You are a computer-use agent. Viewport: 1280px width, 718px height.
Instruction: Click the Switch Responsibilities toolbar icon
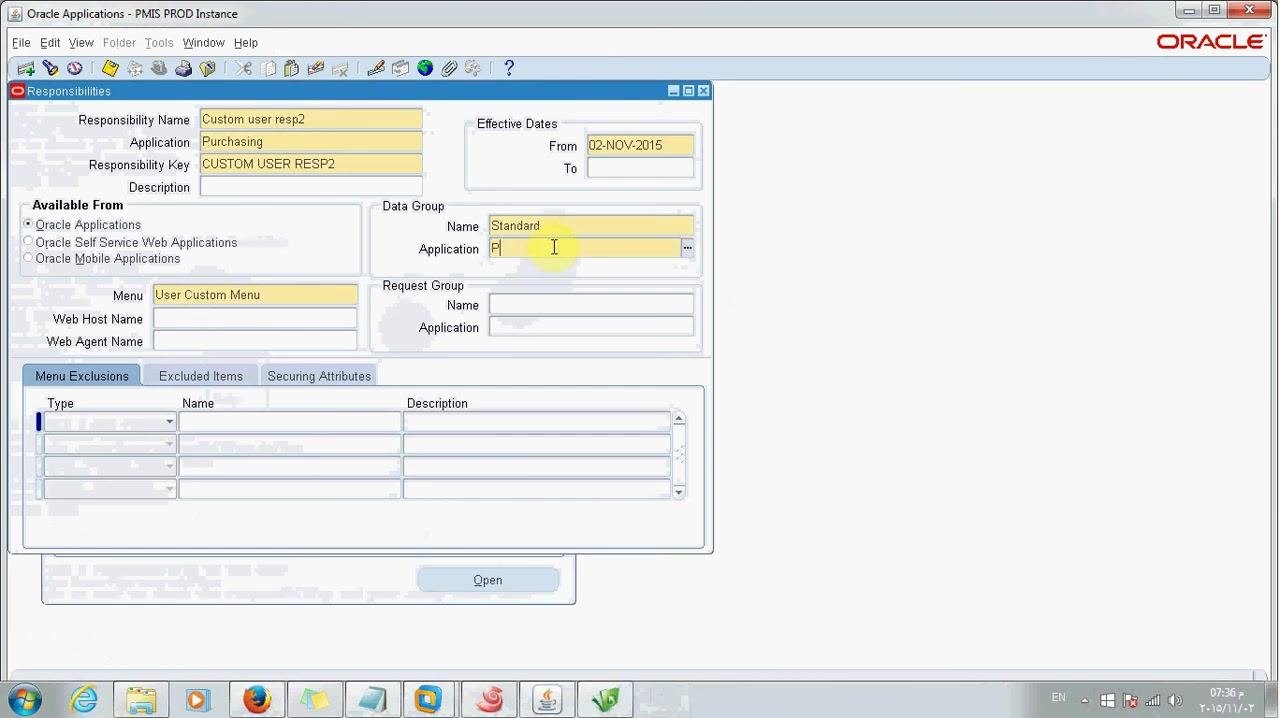click(159, 68)
